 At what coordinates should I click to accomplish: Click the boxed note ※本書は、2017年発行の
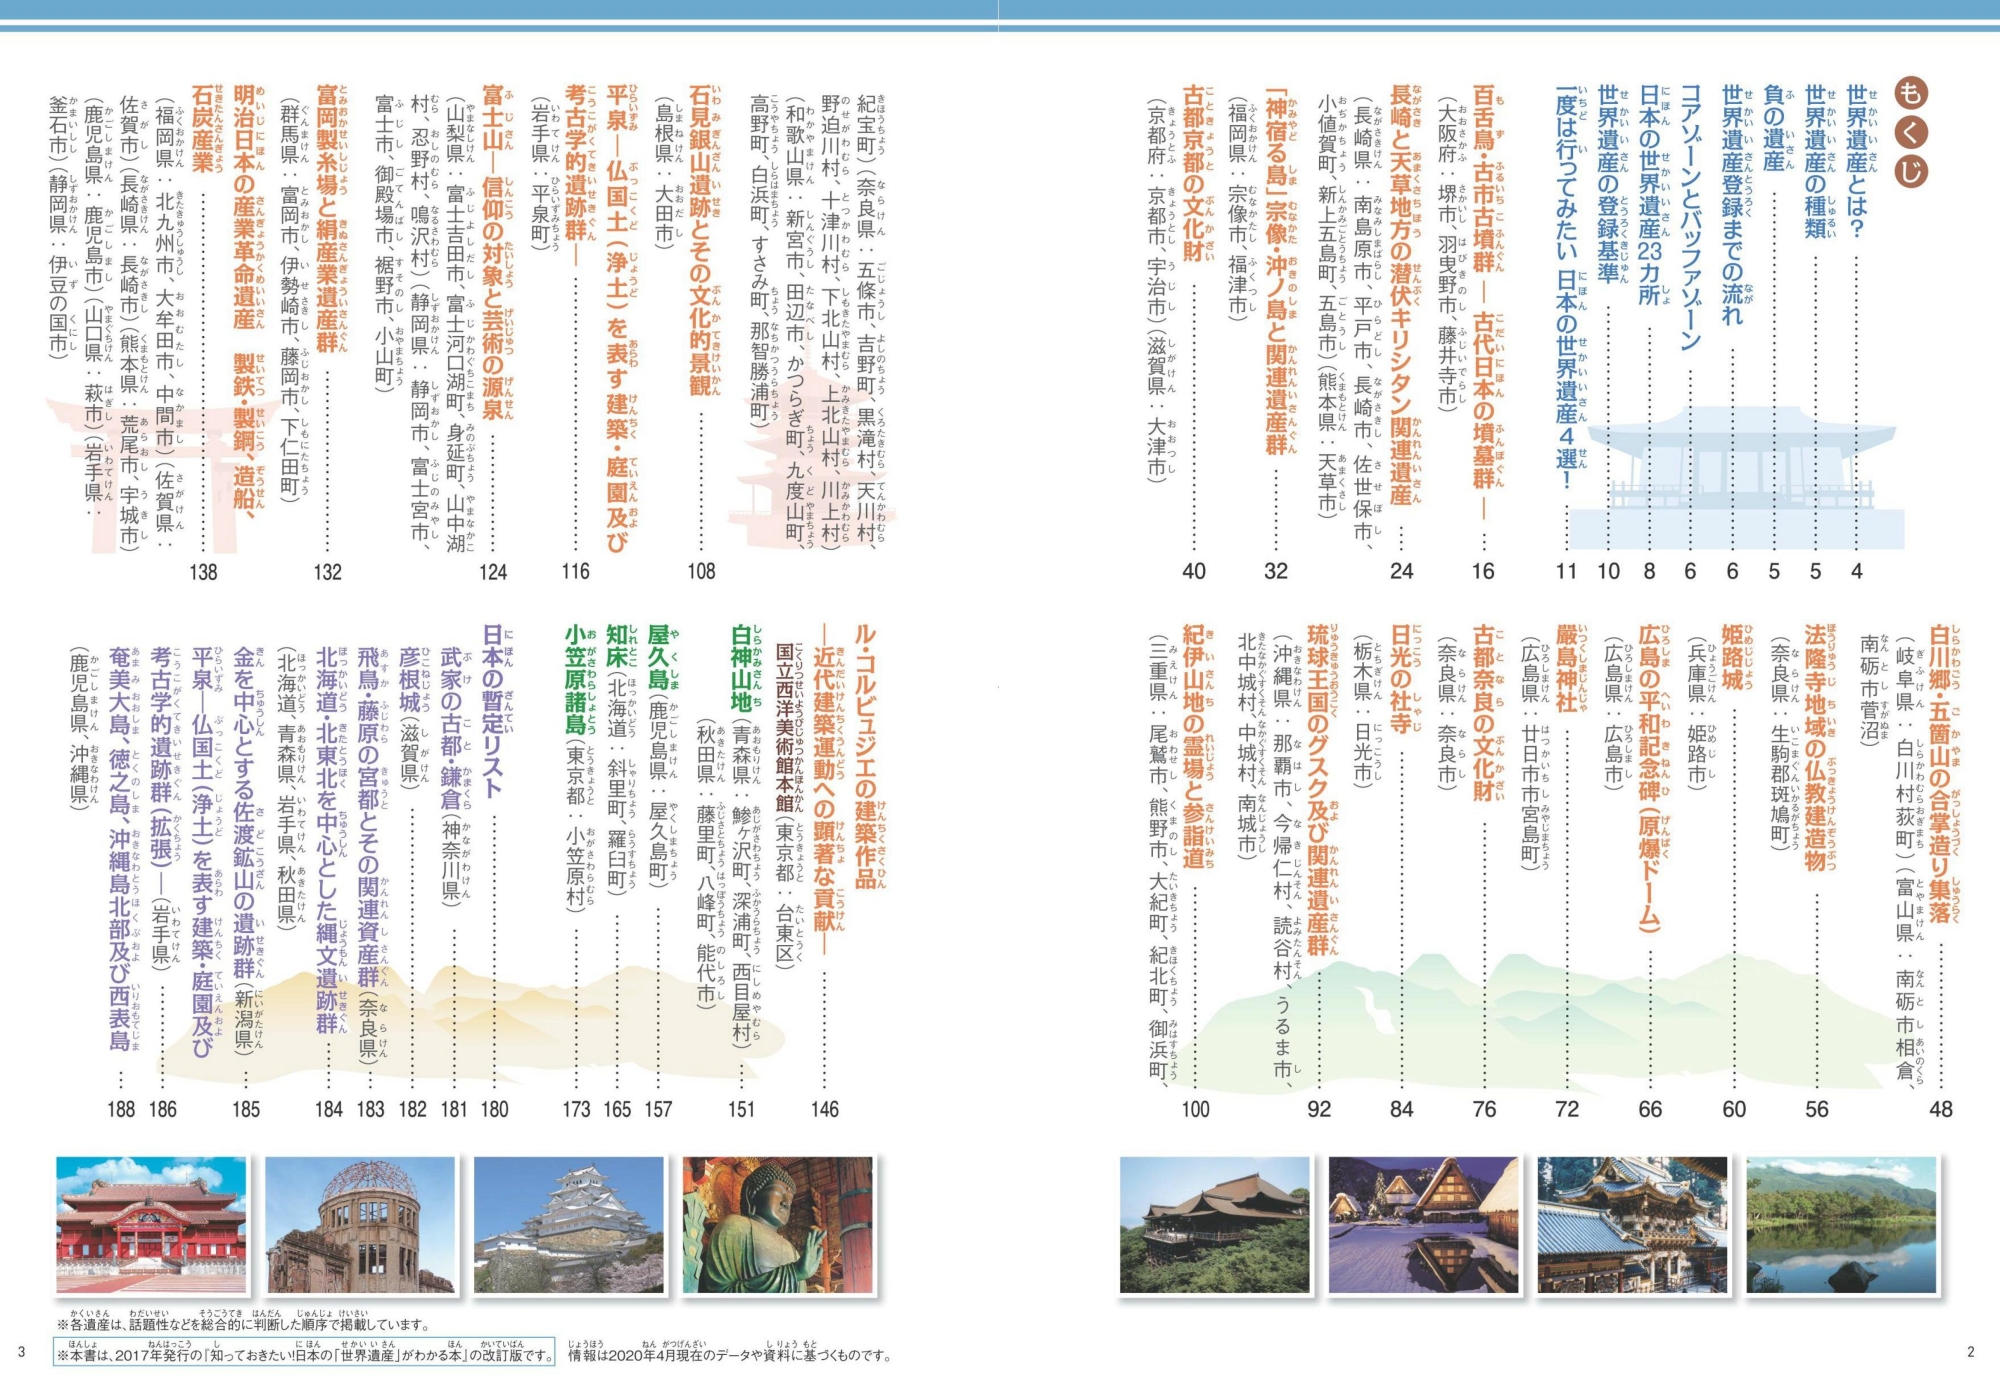(x=305, y=1351)
